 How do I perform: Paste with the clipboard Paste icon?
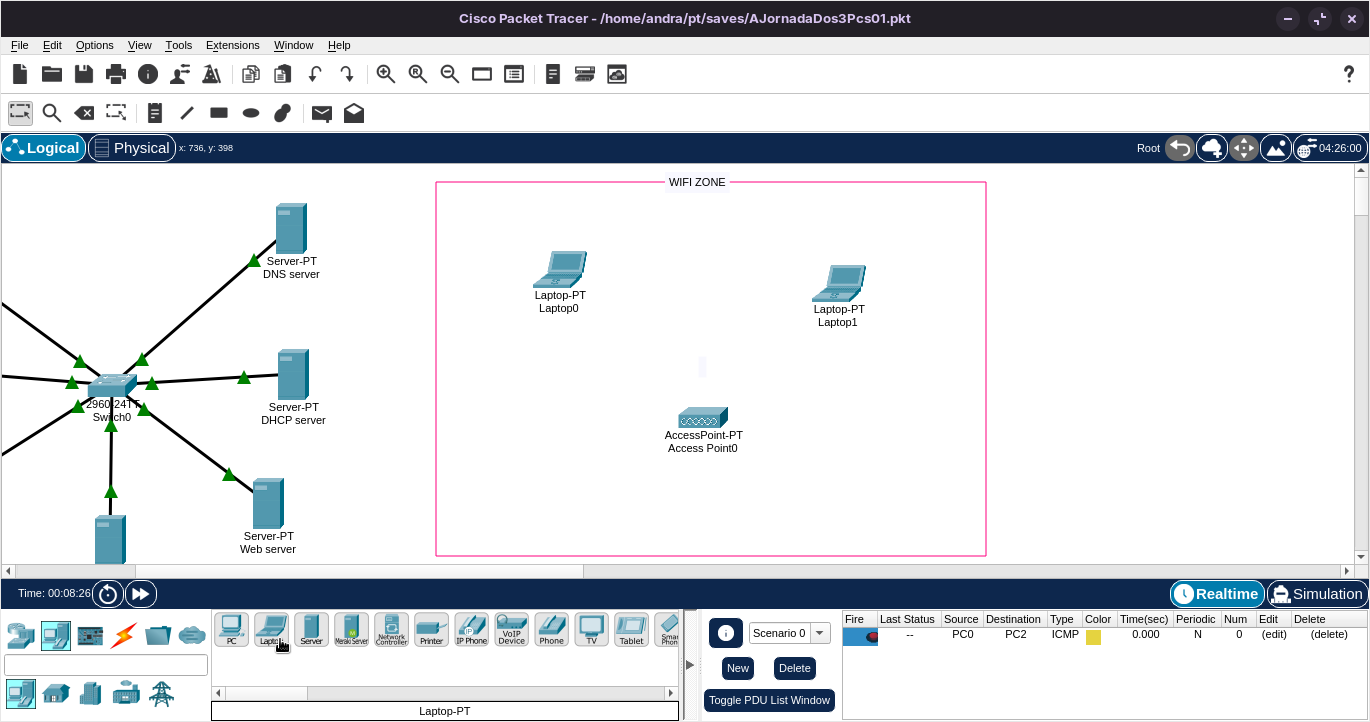(x=283, y=74)
